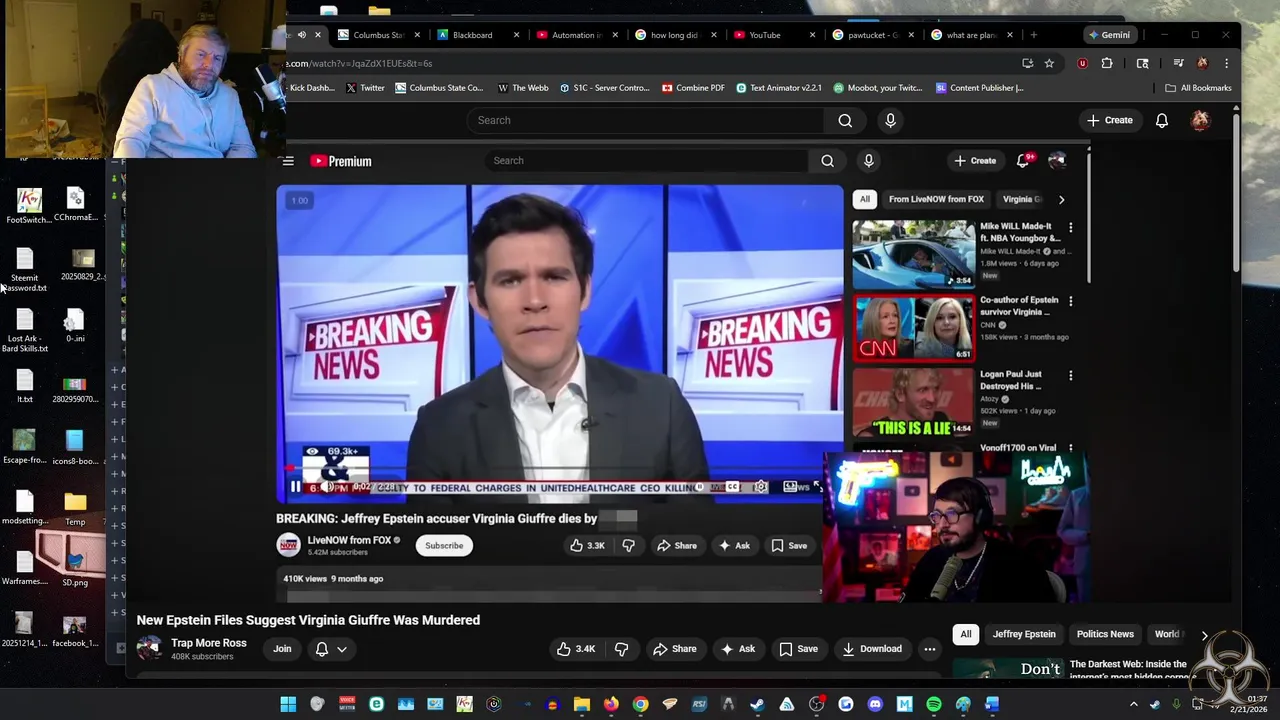Image resolution: width=1280 pixels, height=720 pixels.
Task: Like the Trap More Ross video
Action: [x=576, y=649]
